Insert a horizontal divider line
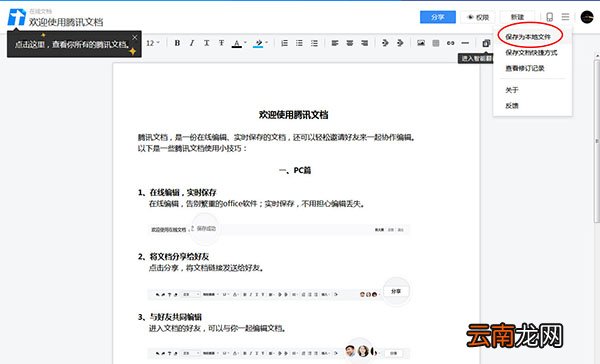This screenshot has width=600, height=364. [465, 43]
